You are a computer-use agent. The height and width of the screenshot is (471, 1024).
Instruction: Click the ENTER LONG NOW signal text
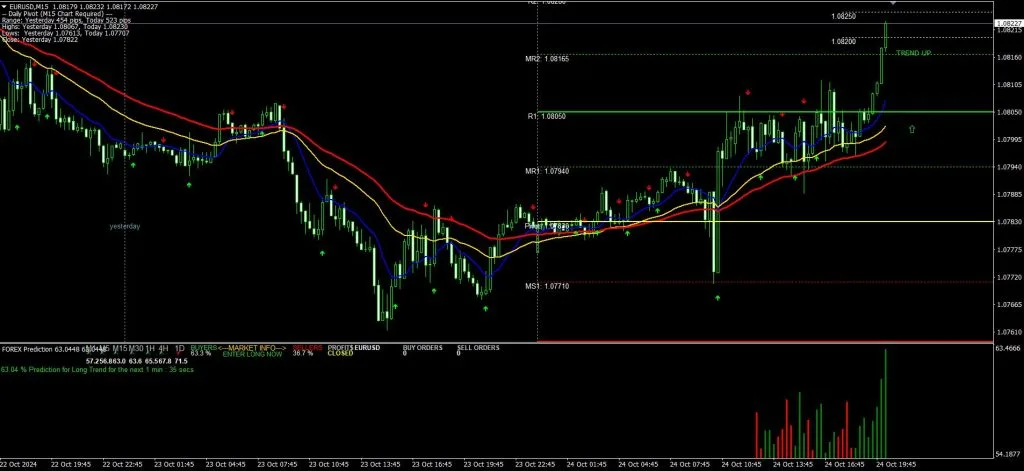point(253,354)
